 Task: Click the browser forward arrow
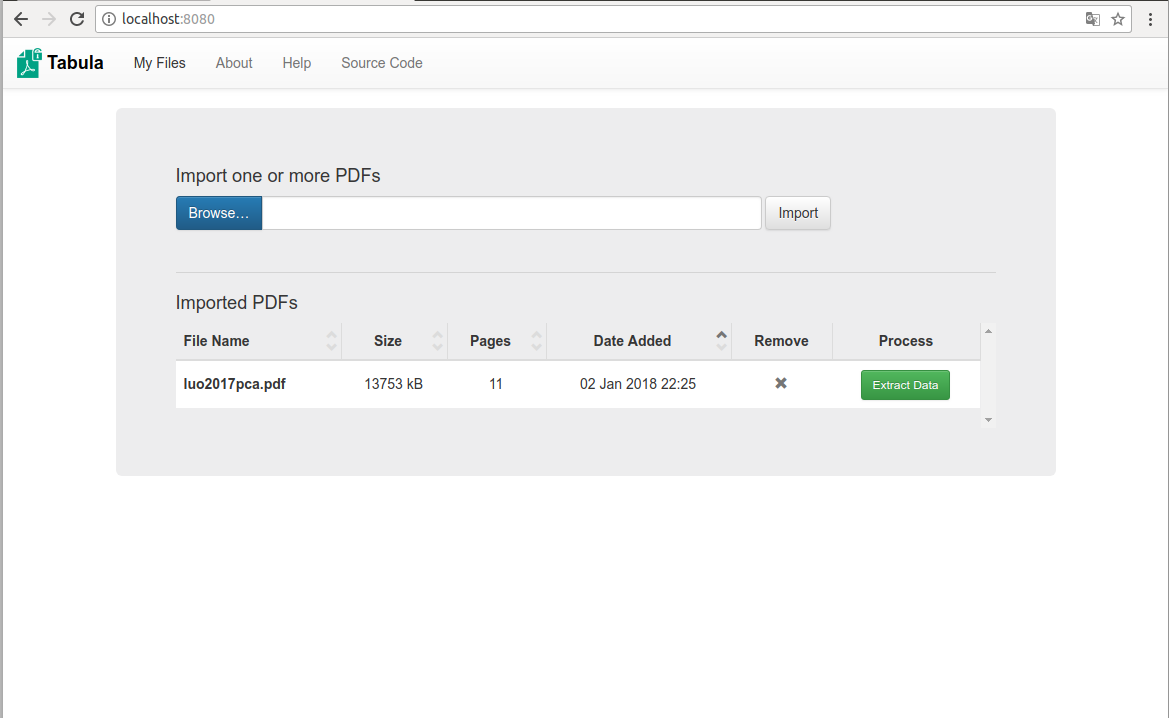coord(49,19)
